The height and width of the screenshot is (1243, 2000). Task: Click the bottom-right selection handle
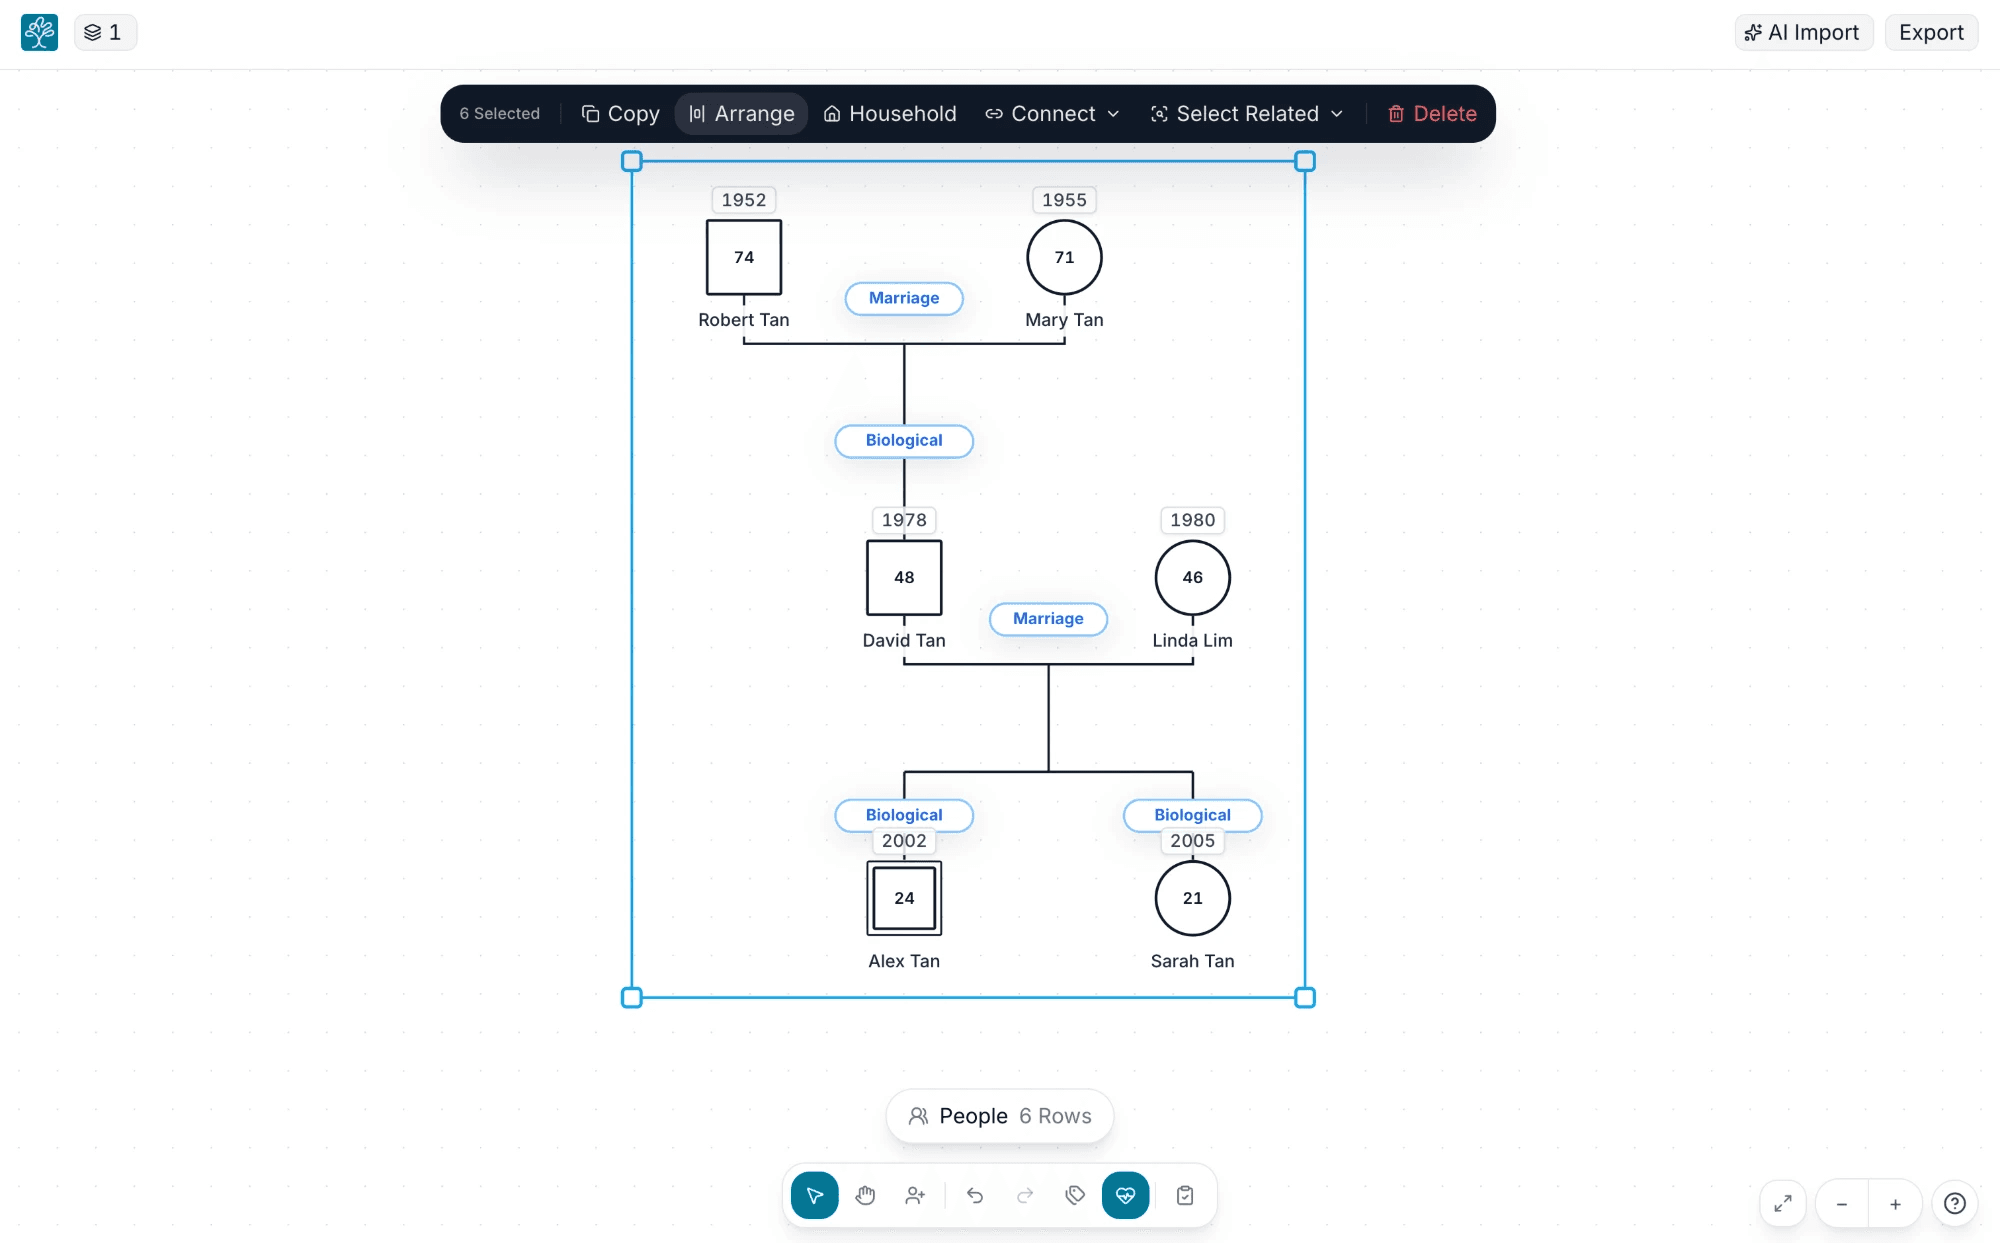[x=1305, y=997]
